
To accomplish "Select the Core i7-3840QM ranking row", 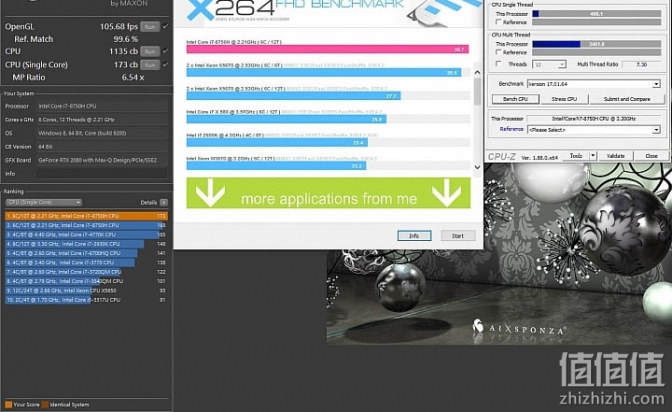I will coord(86,281).
